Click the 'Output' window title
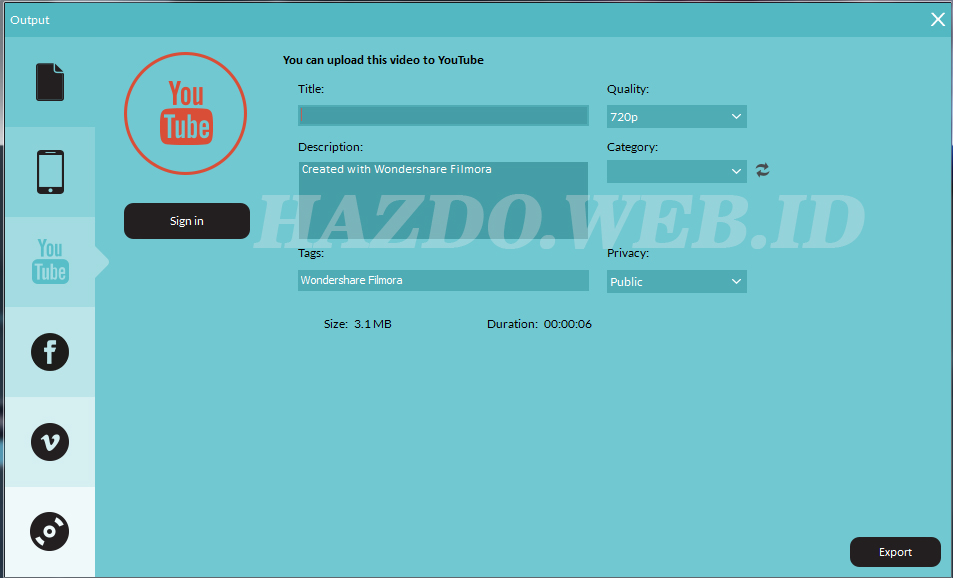This screenshot has width=953, height=578. 30,20
